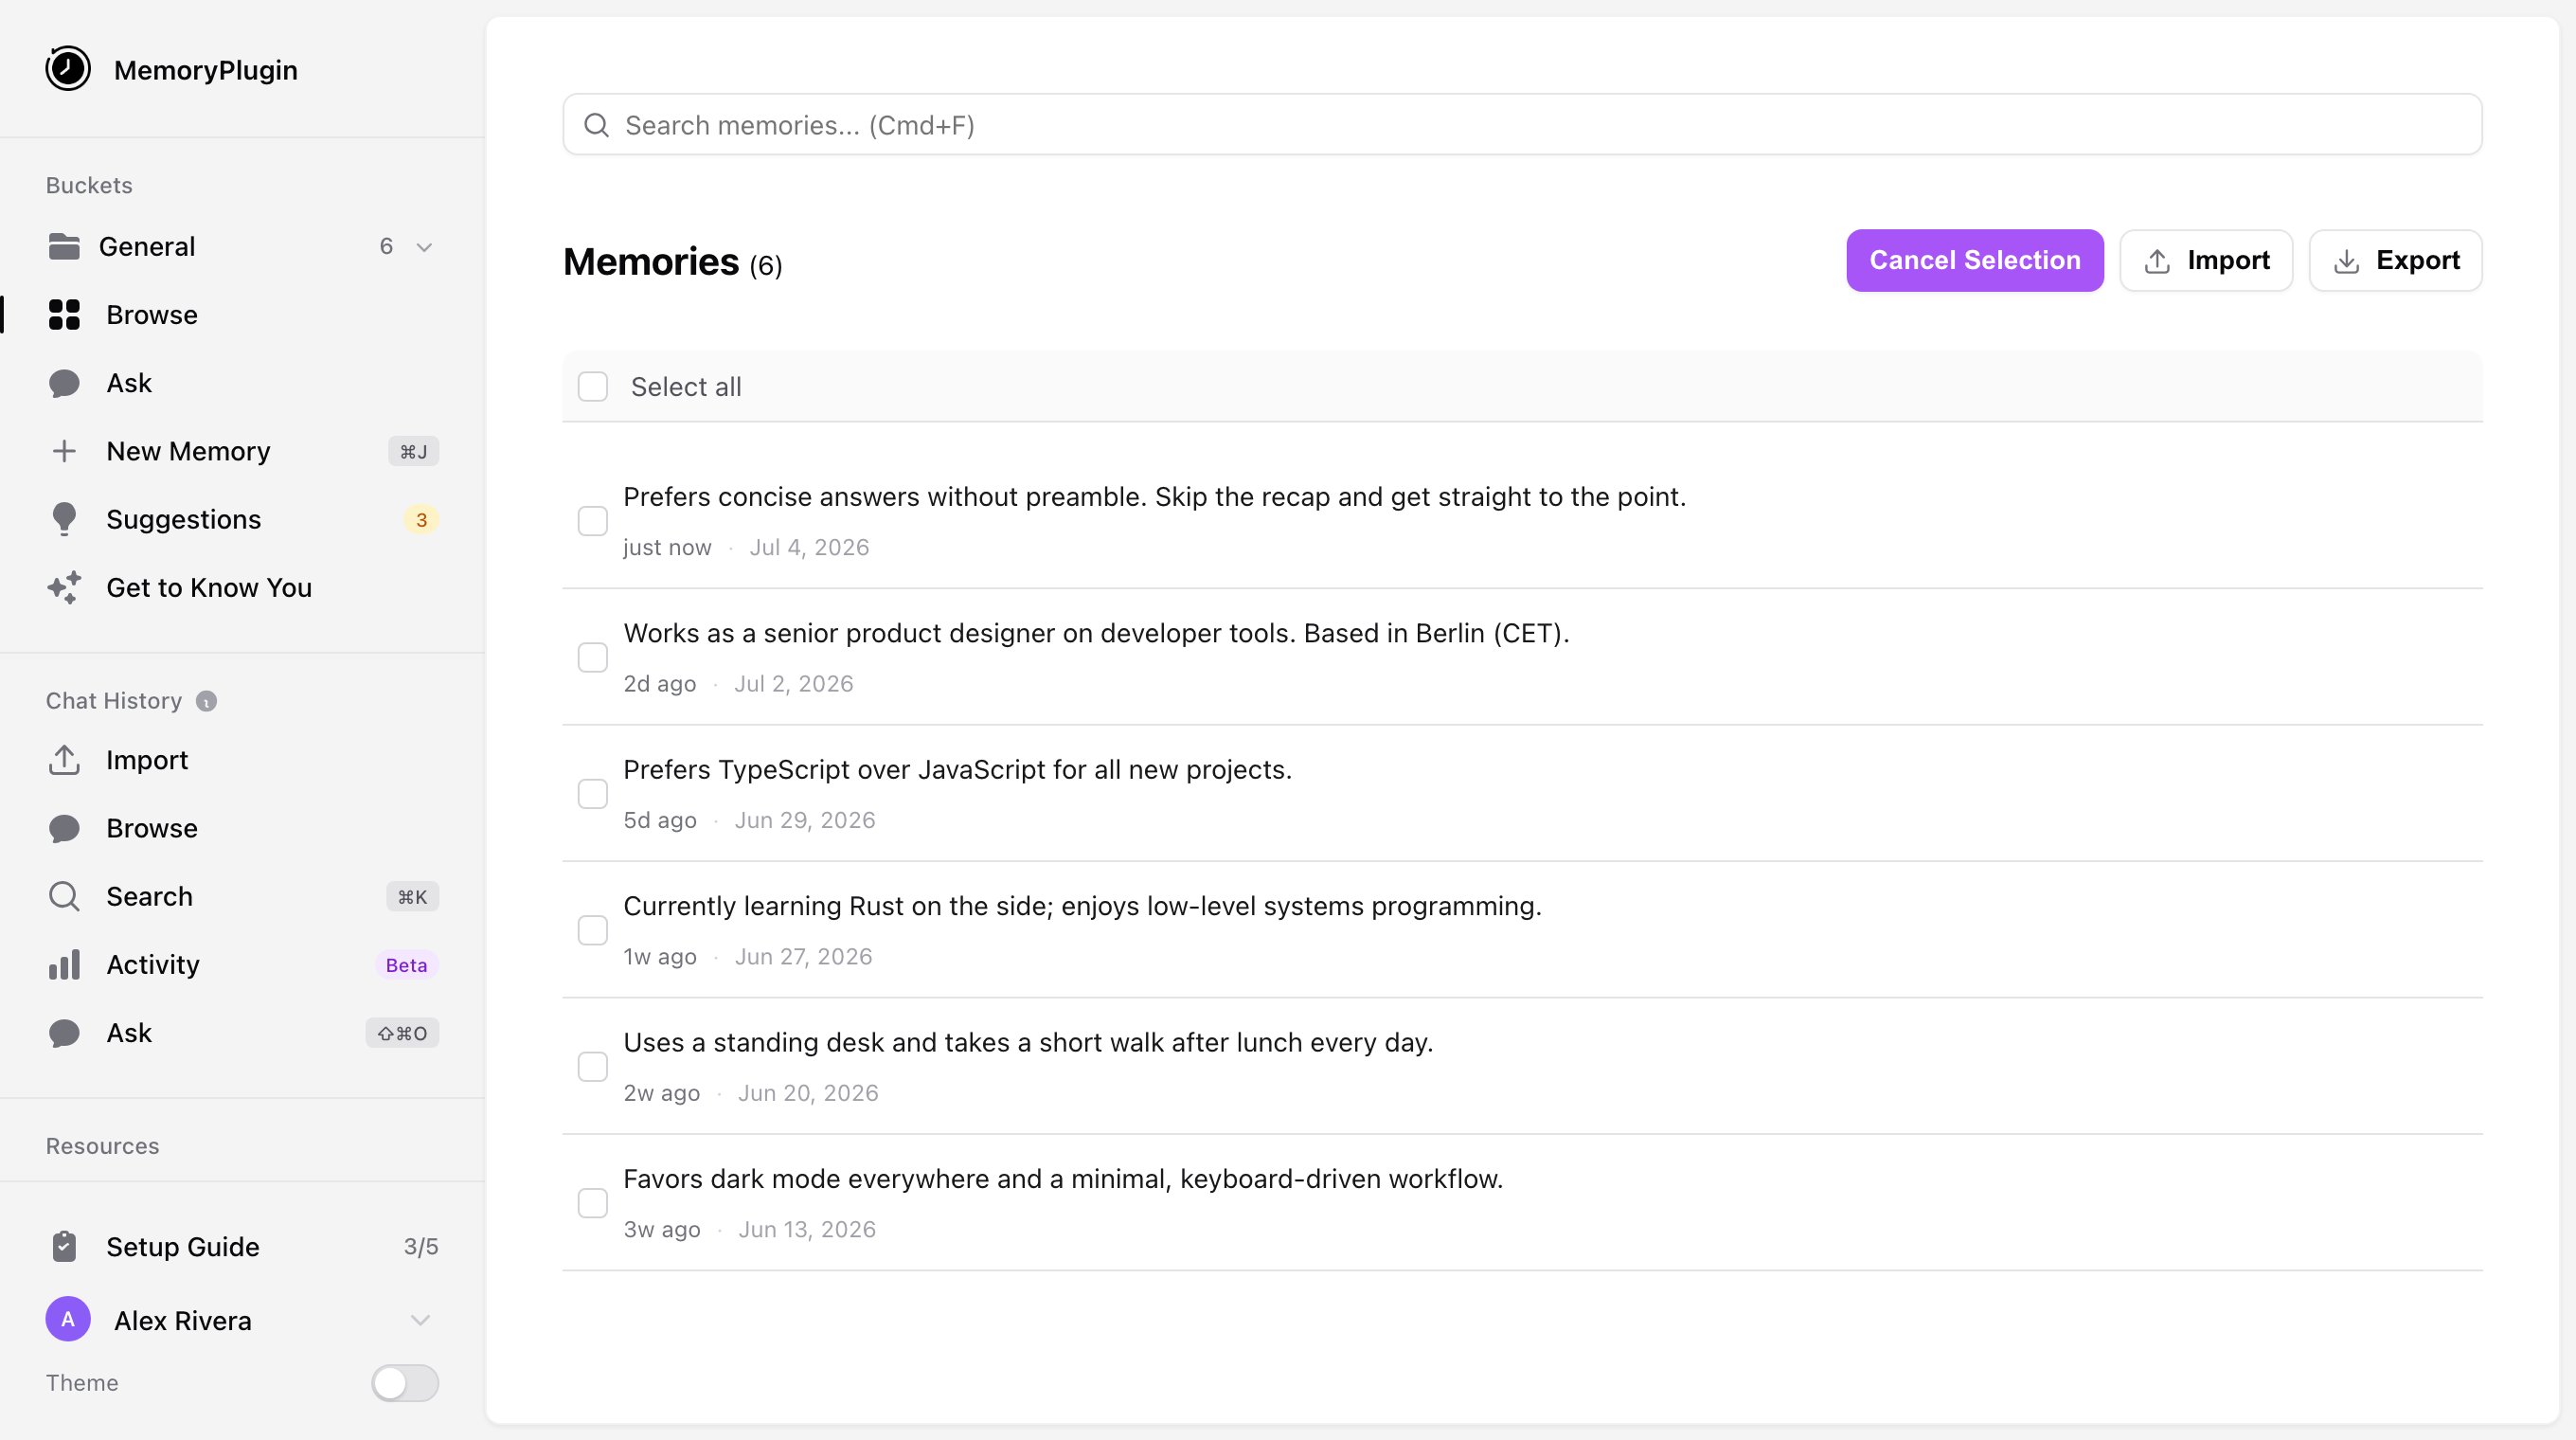The height and width of the screenshot is (1440, 2576).
Task: Check the 'Prefers concise answers' memory checkbox
Action: click(x=593, y=521)
